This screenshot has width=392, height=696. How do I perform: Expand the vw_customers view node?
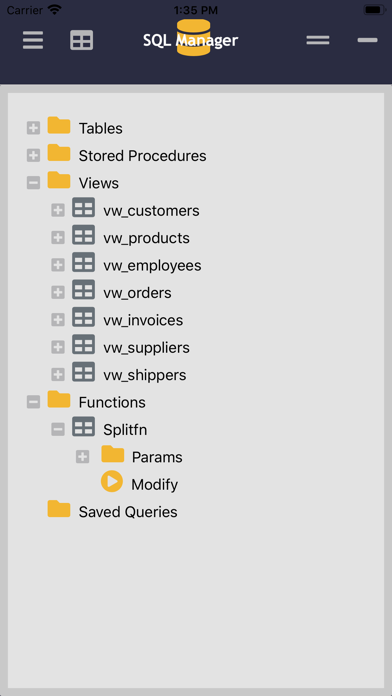(58, 210)
